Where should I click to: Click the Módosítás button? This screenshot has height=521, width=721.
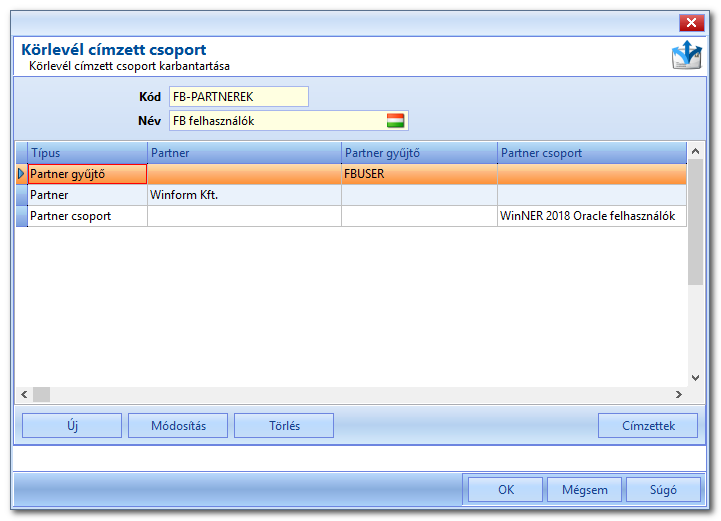coord(178,425)
